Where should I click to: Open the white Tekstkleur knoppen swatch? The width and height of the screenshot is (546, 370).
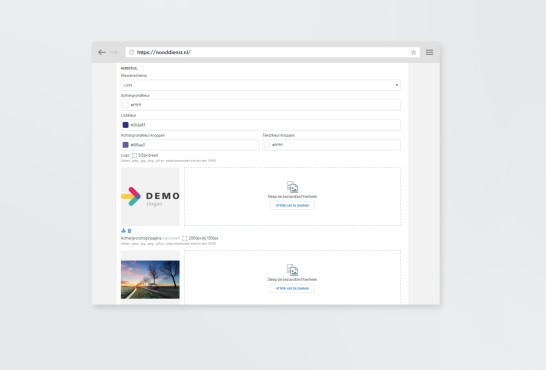point(267,145)
